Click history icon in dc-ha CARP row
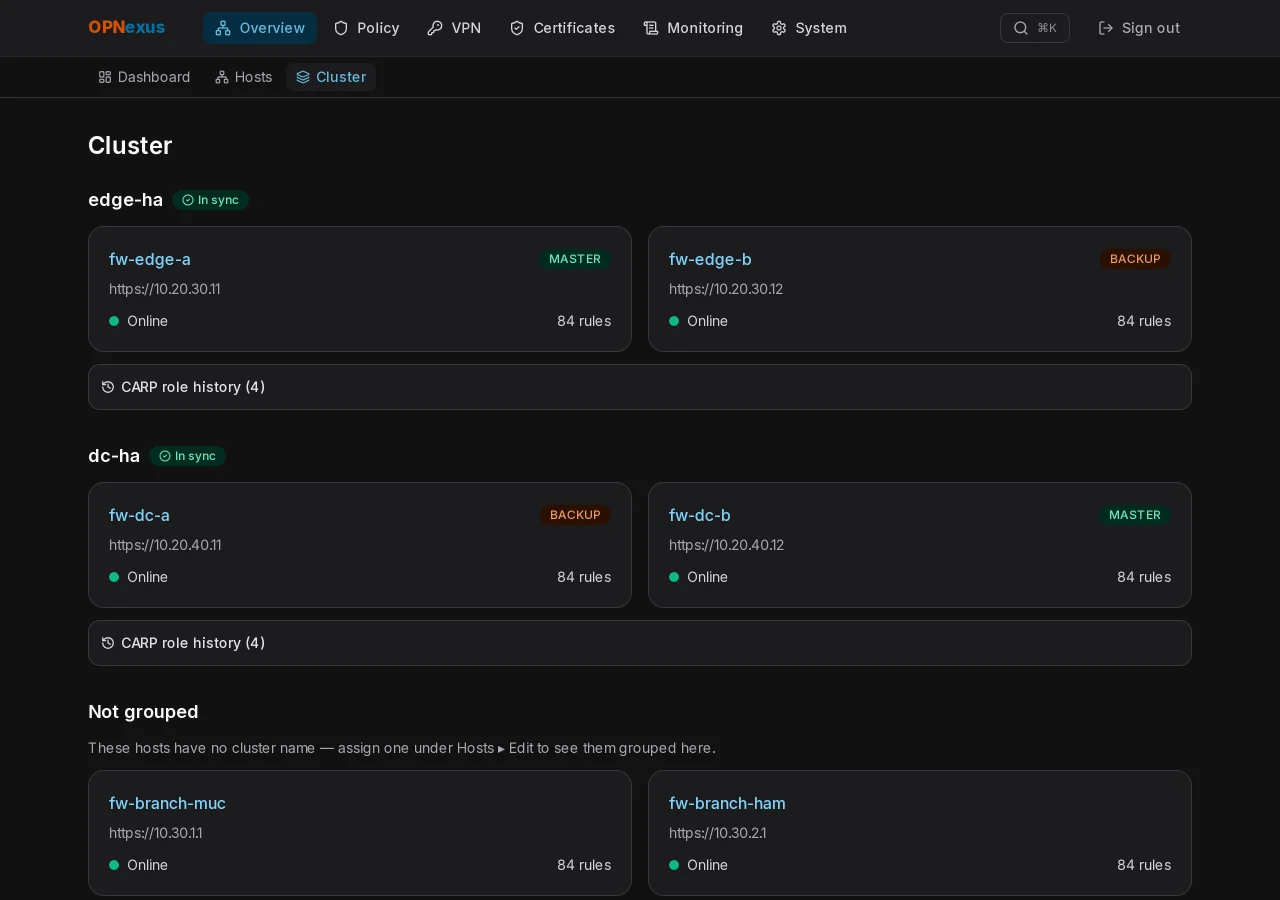The image size is (1280, 900). (x=108, y=643)
